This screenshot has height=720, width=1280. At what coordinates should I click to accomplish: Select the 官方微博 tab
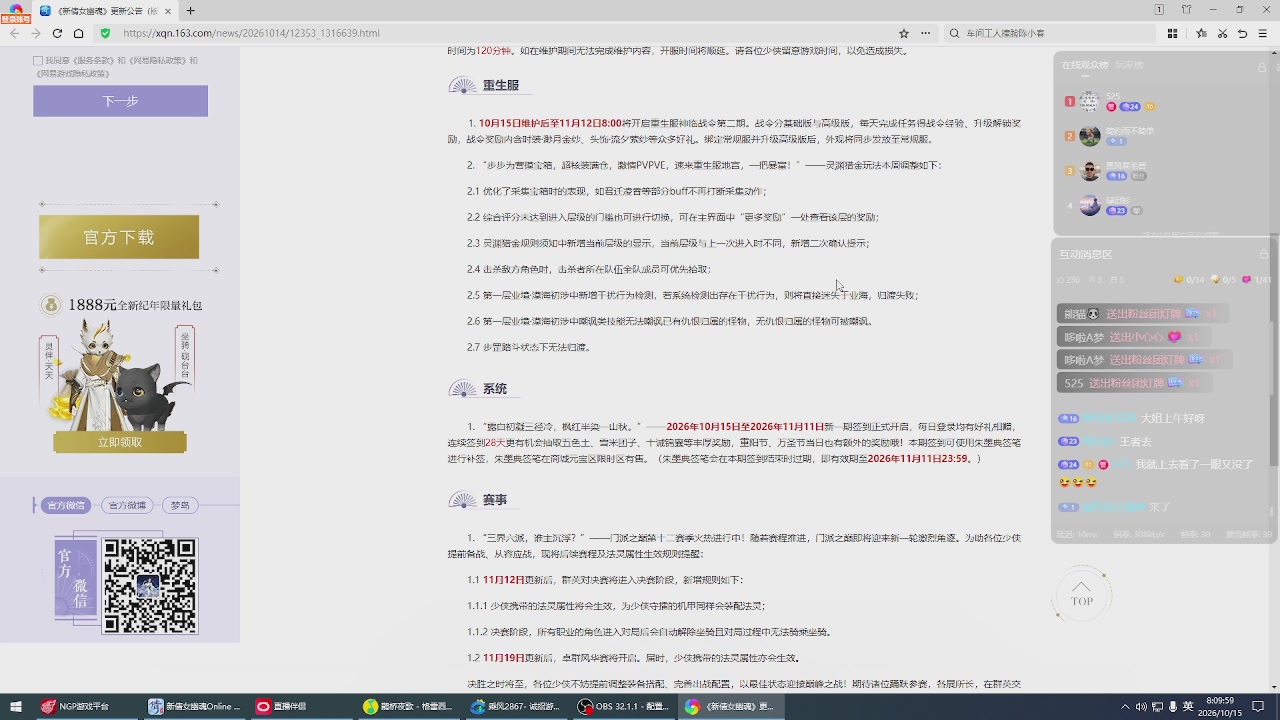[x=127, y=505]
